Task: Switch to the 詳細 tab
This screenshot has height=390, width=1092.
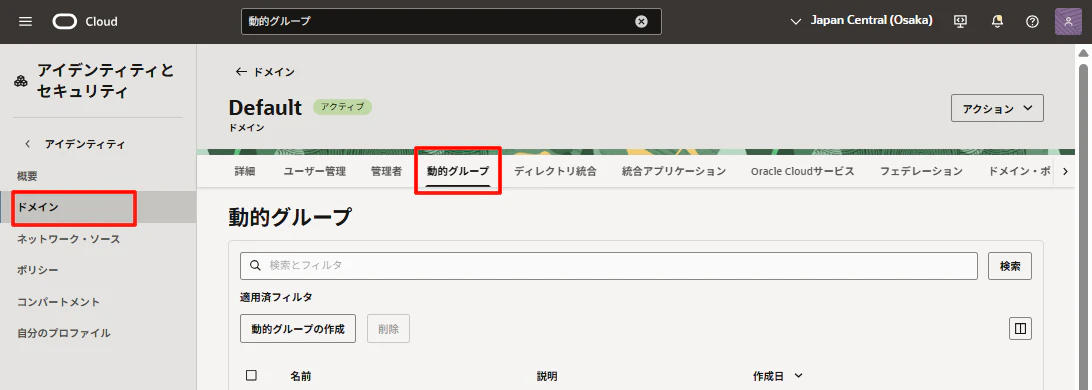Action: pos(244,171)
